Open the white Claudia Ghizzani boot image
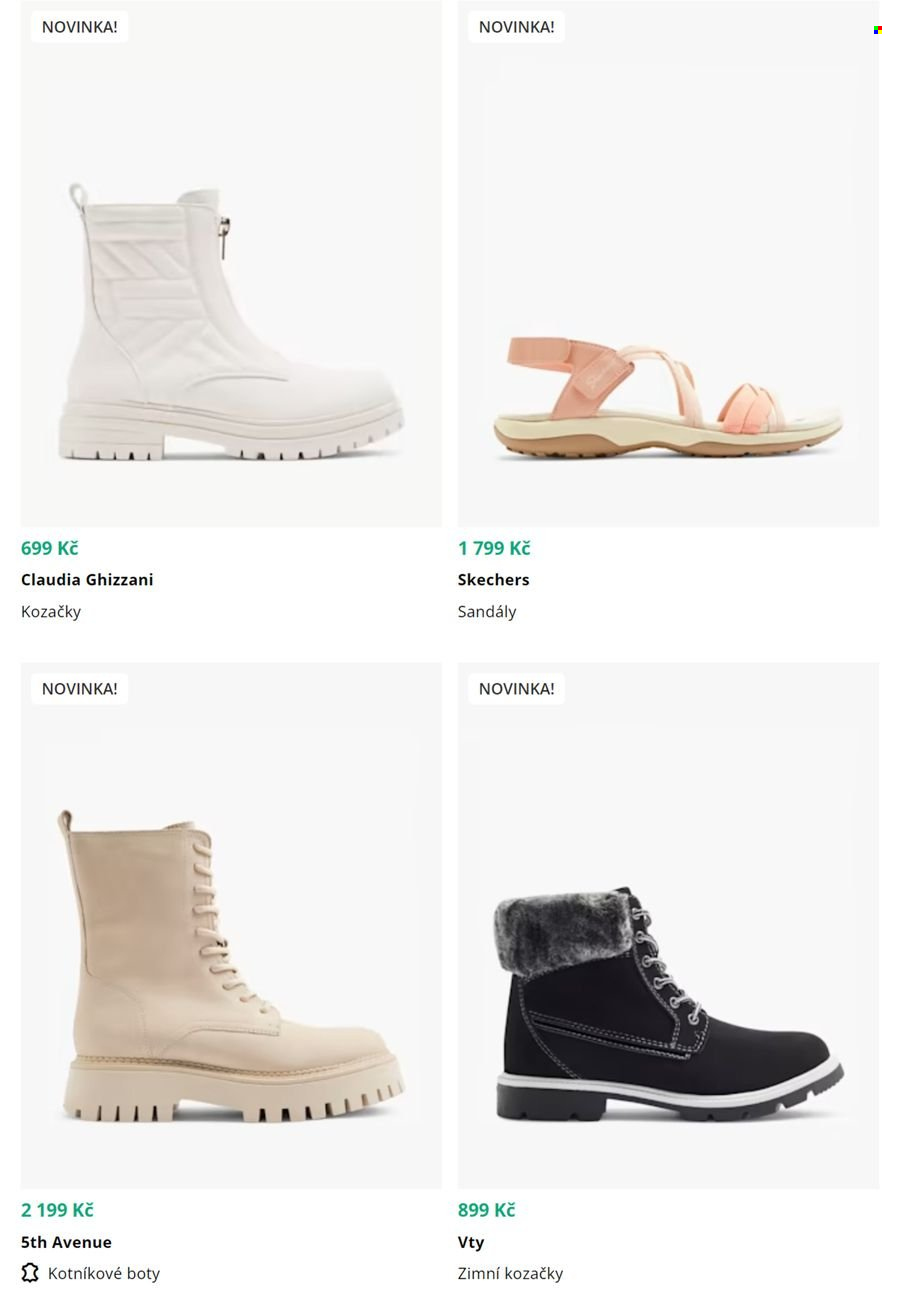900x1306 pixels. [x=231, y=263]
